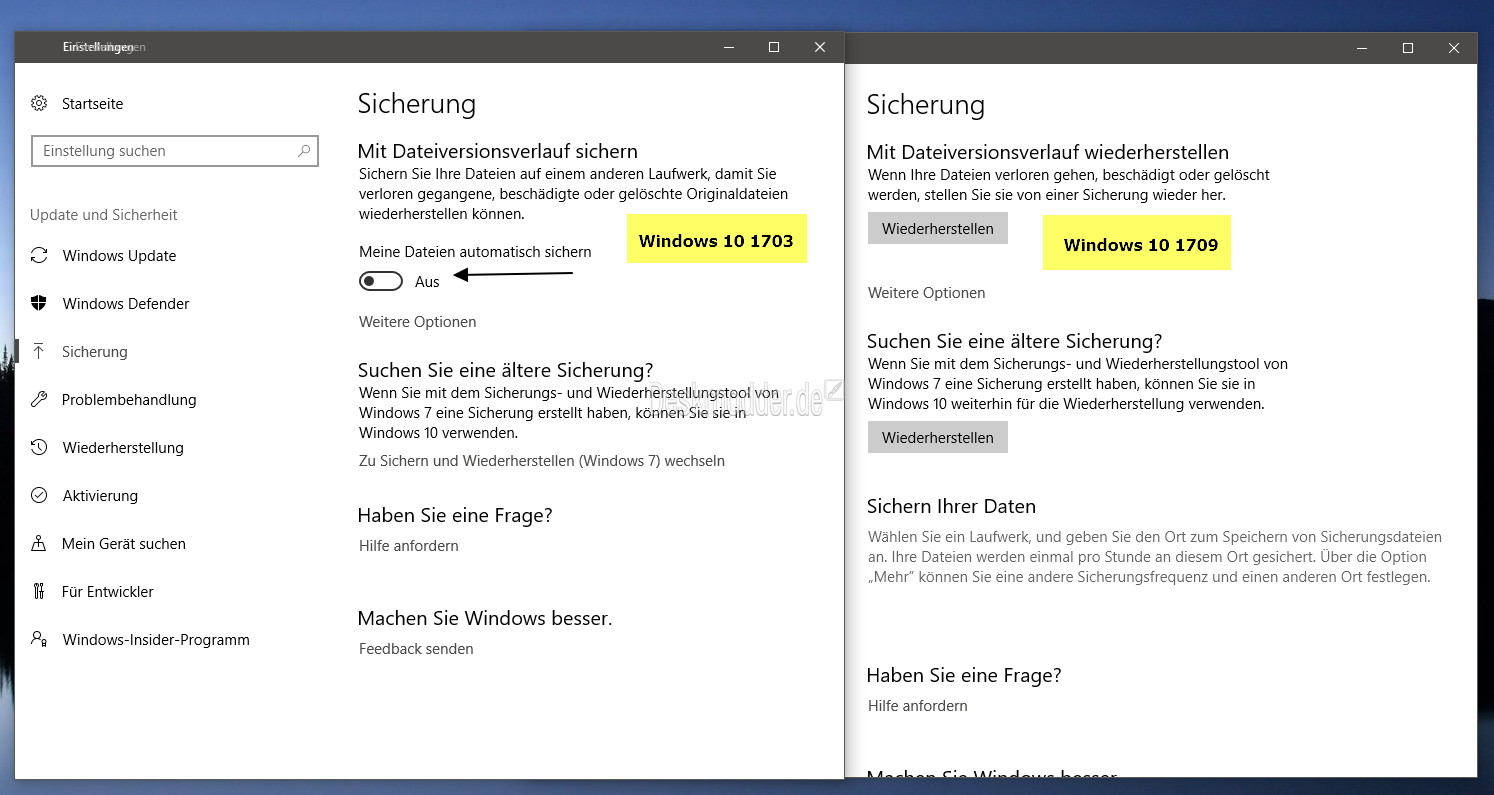Viewport: 1494px width, 795px height.
Task: Click the Update und Sicherheit section label
Action: tap(104, 215)
